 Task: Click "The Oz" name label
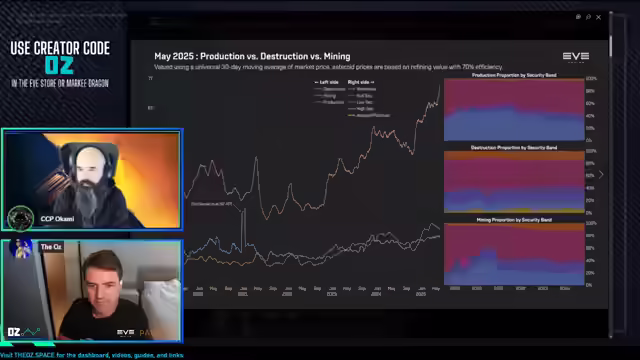click(51, 247)
